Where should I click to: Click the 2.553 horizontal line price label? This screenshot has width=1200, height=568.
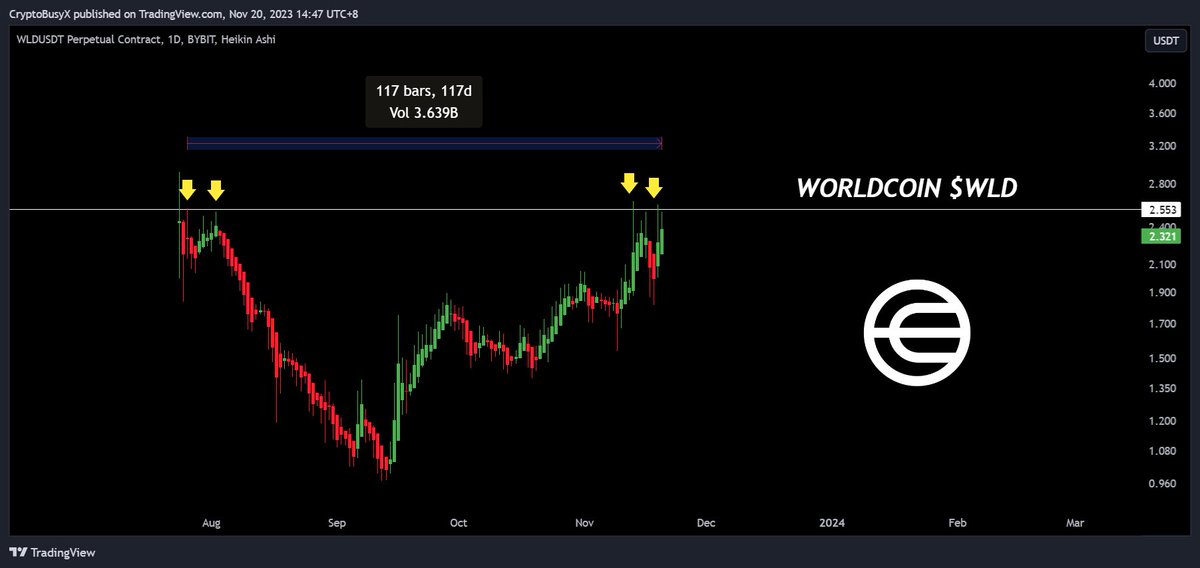click(1162, 210)
